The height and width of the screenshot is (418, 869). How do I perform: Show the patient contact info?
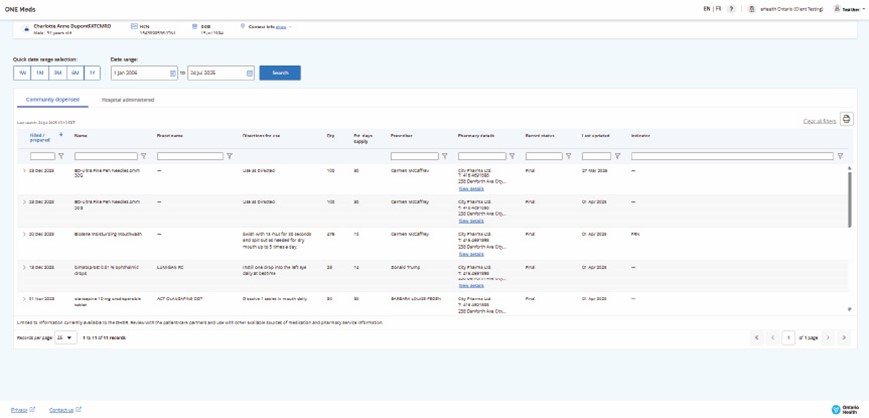(281, 27)
